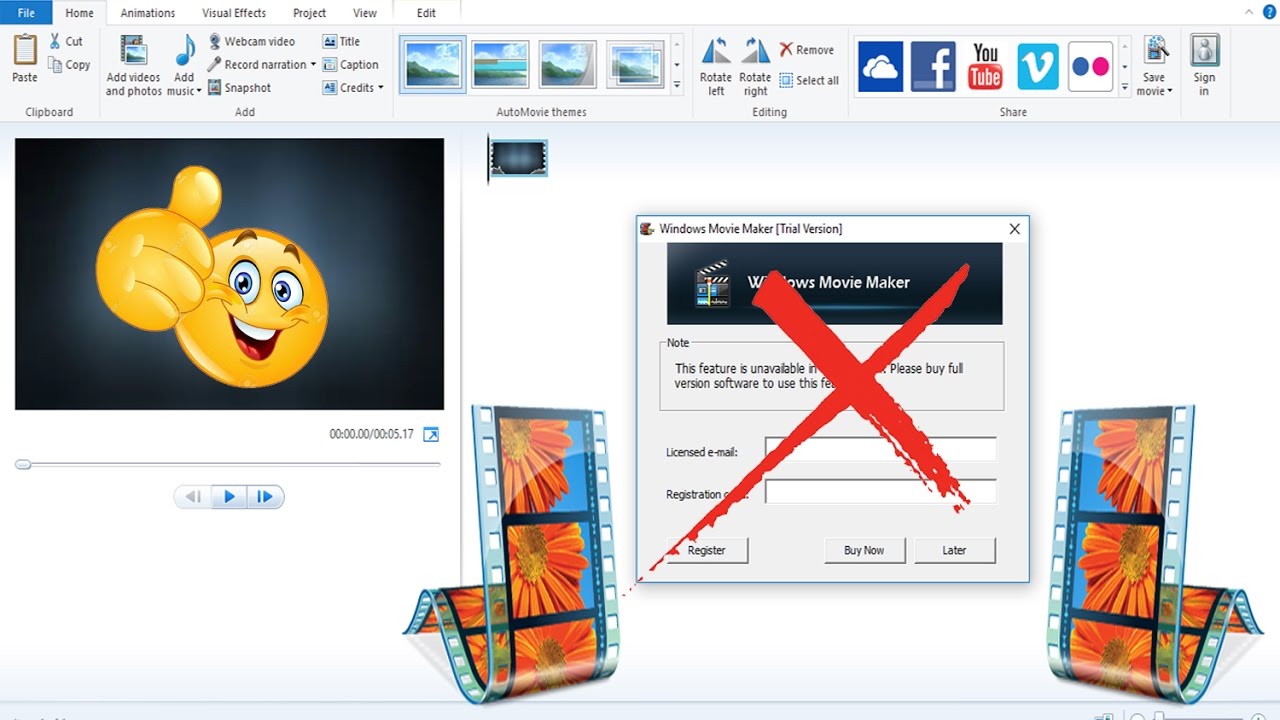Share to Vimeo
The image size is (1280, 720).
click(x=1038, y=67)
